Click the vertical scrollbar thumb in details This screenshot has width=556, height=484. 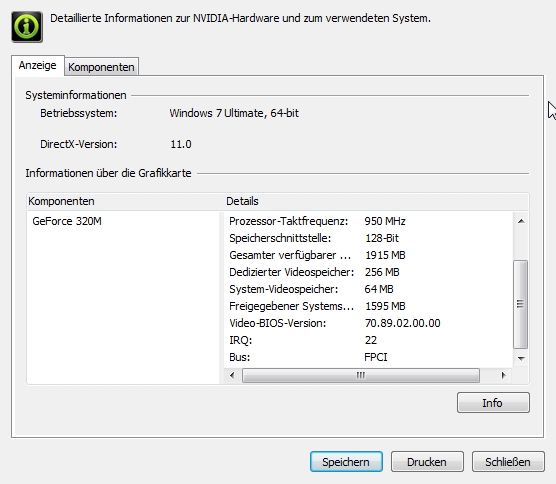click(x=521, y=304)
